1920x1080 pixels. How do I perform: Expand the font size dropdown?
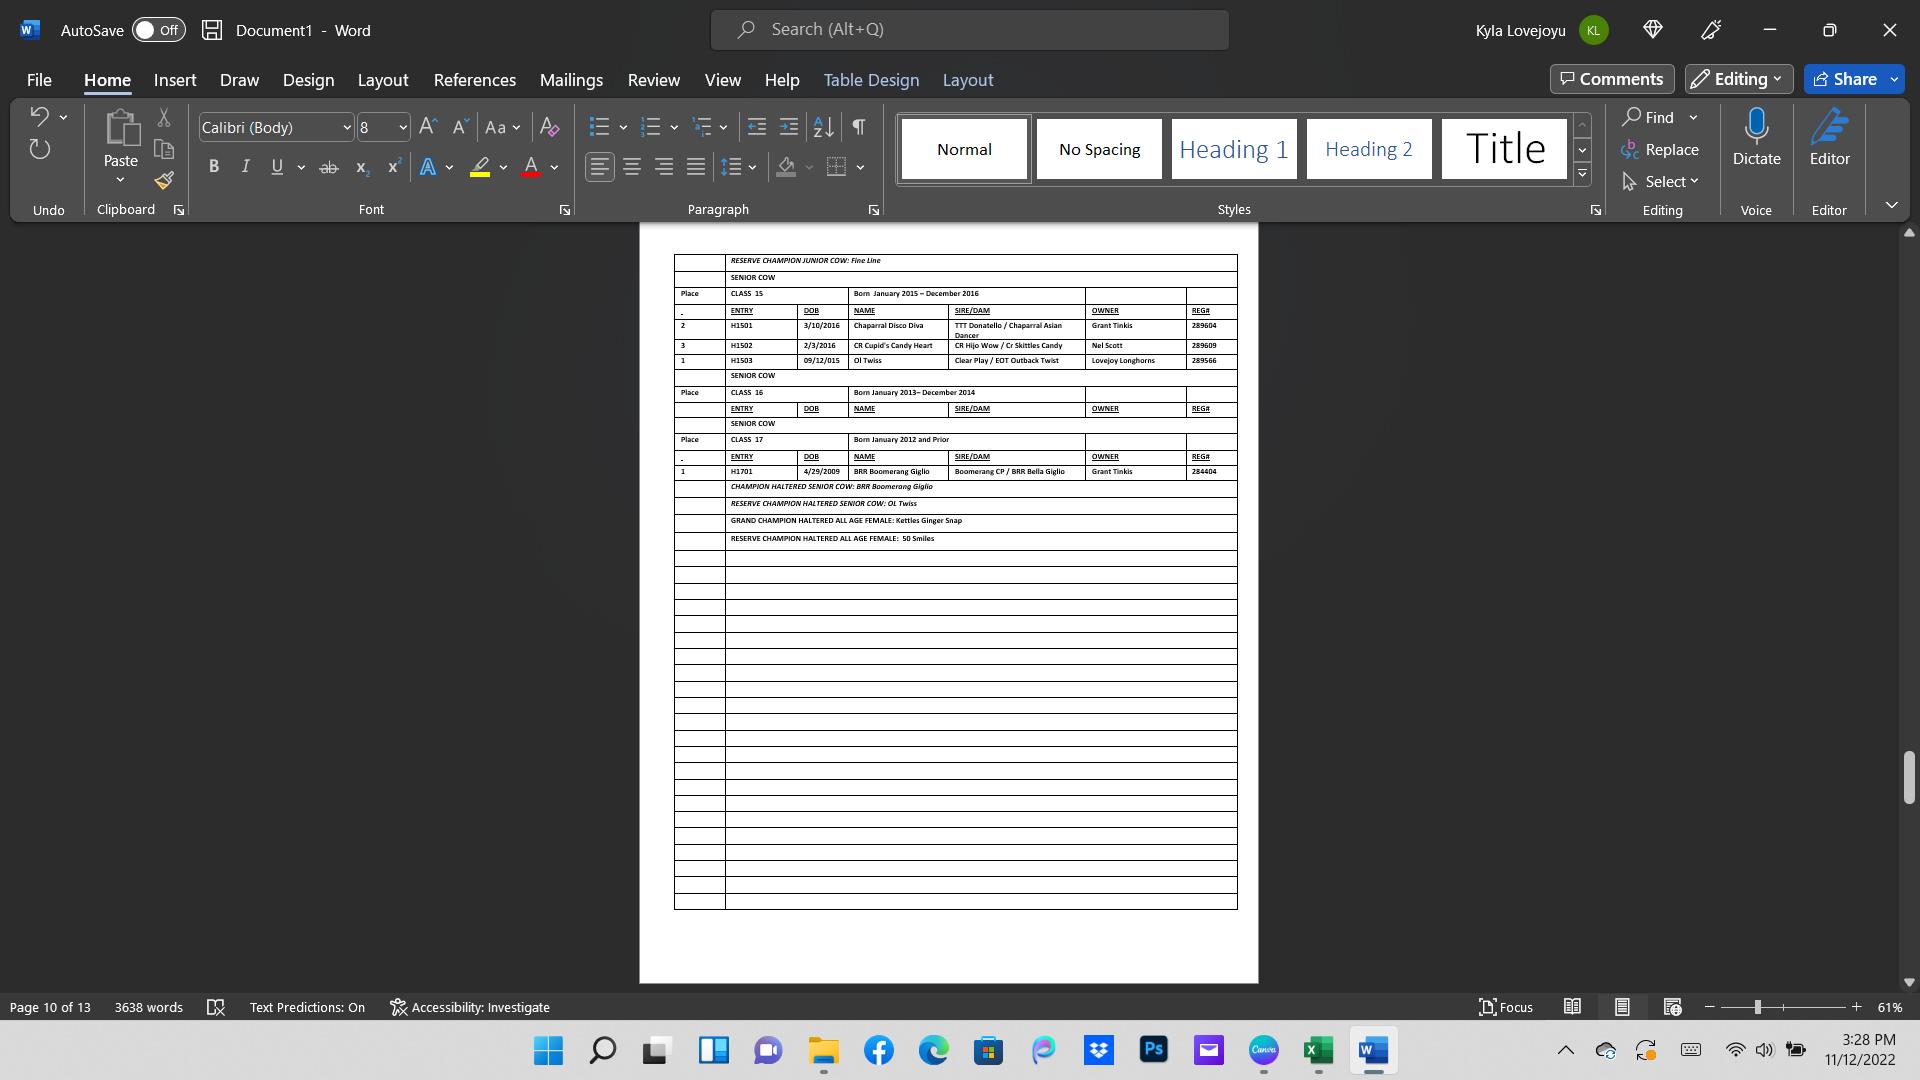[x=402, y=127]
